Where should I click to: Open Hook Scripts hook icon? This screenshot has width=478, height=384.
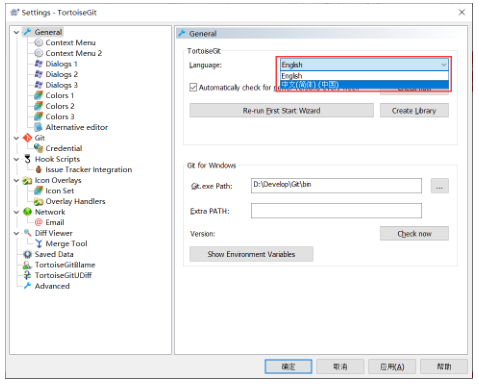click(x=27, y=159)
